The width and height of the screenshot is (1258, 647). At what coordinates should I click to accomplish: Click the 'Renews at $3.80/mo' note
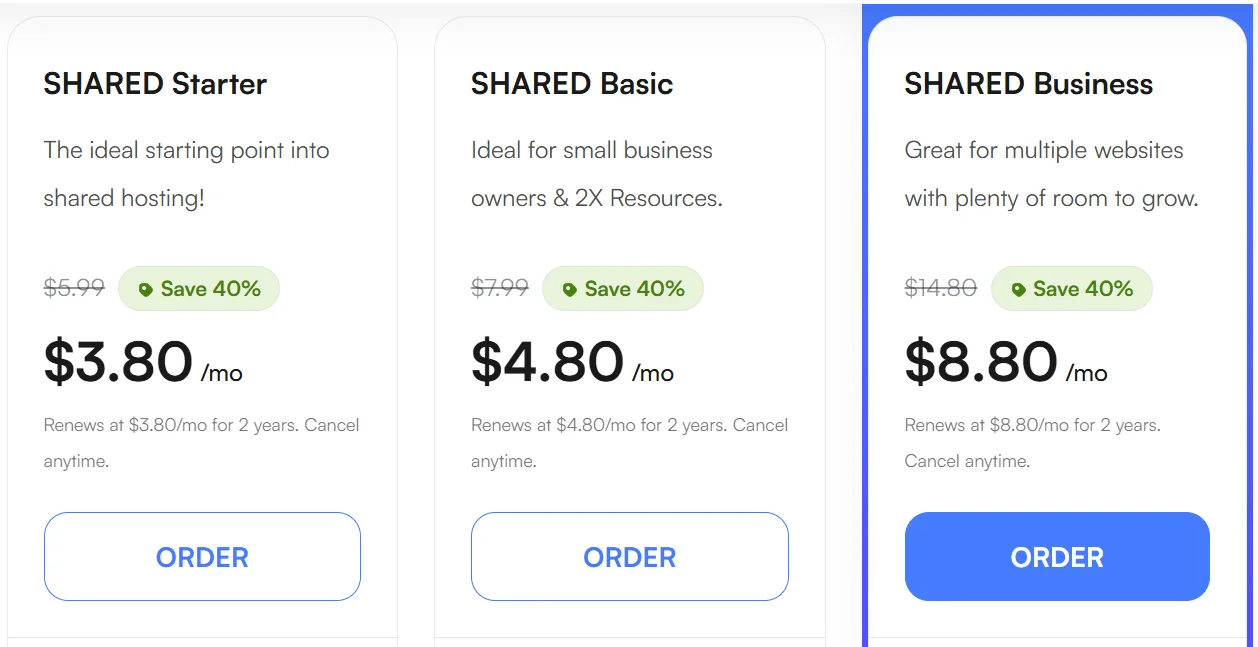pyautogui.click(x=201, y=425)
